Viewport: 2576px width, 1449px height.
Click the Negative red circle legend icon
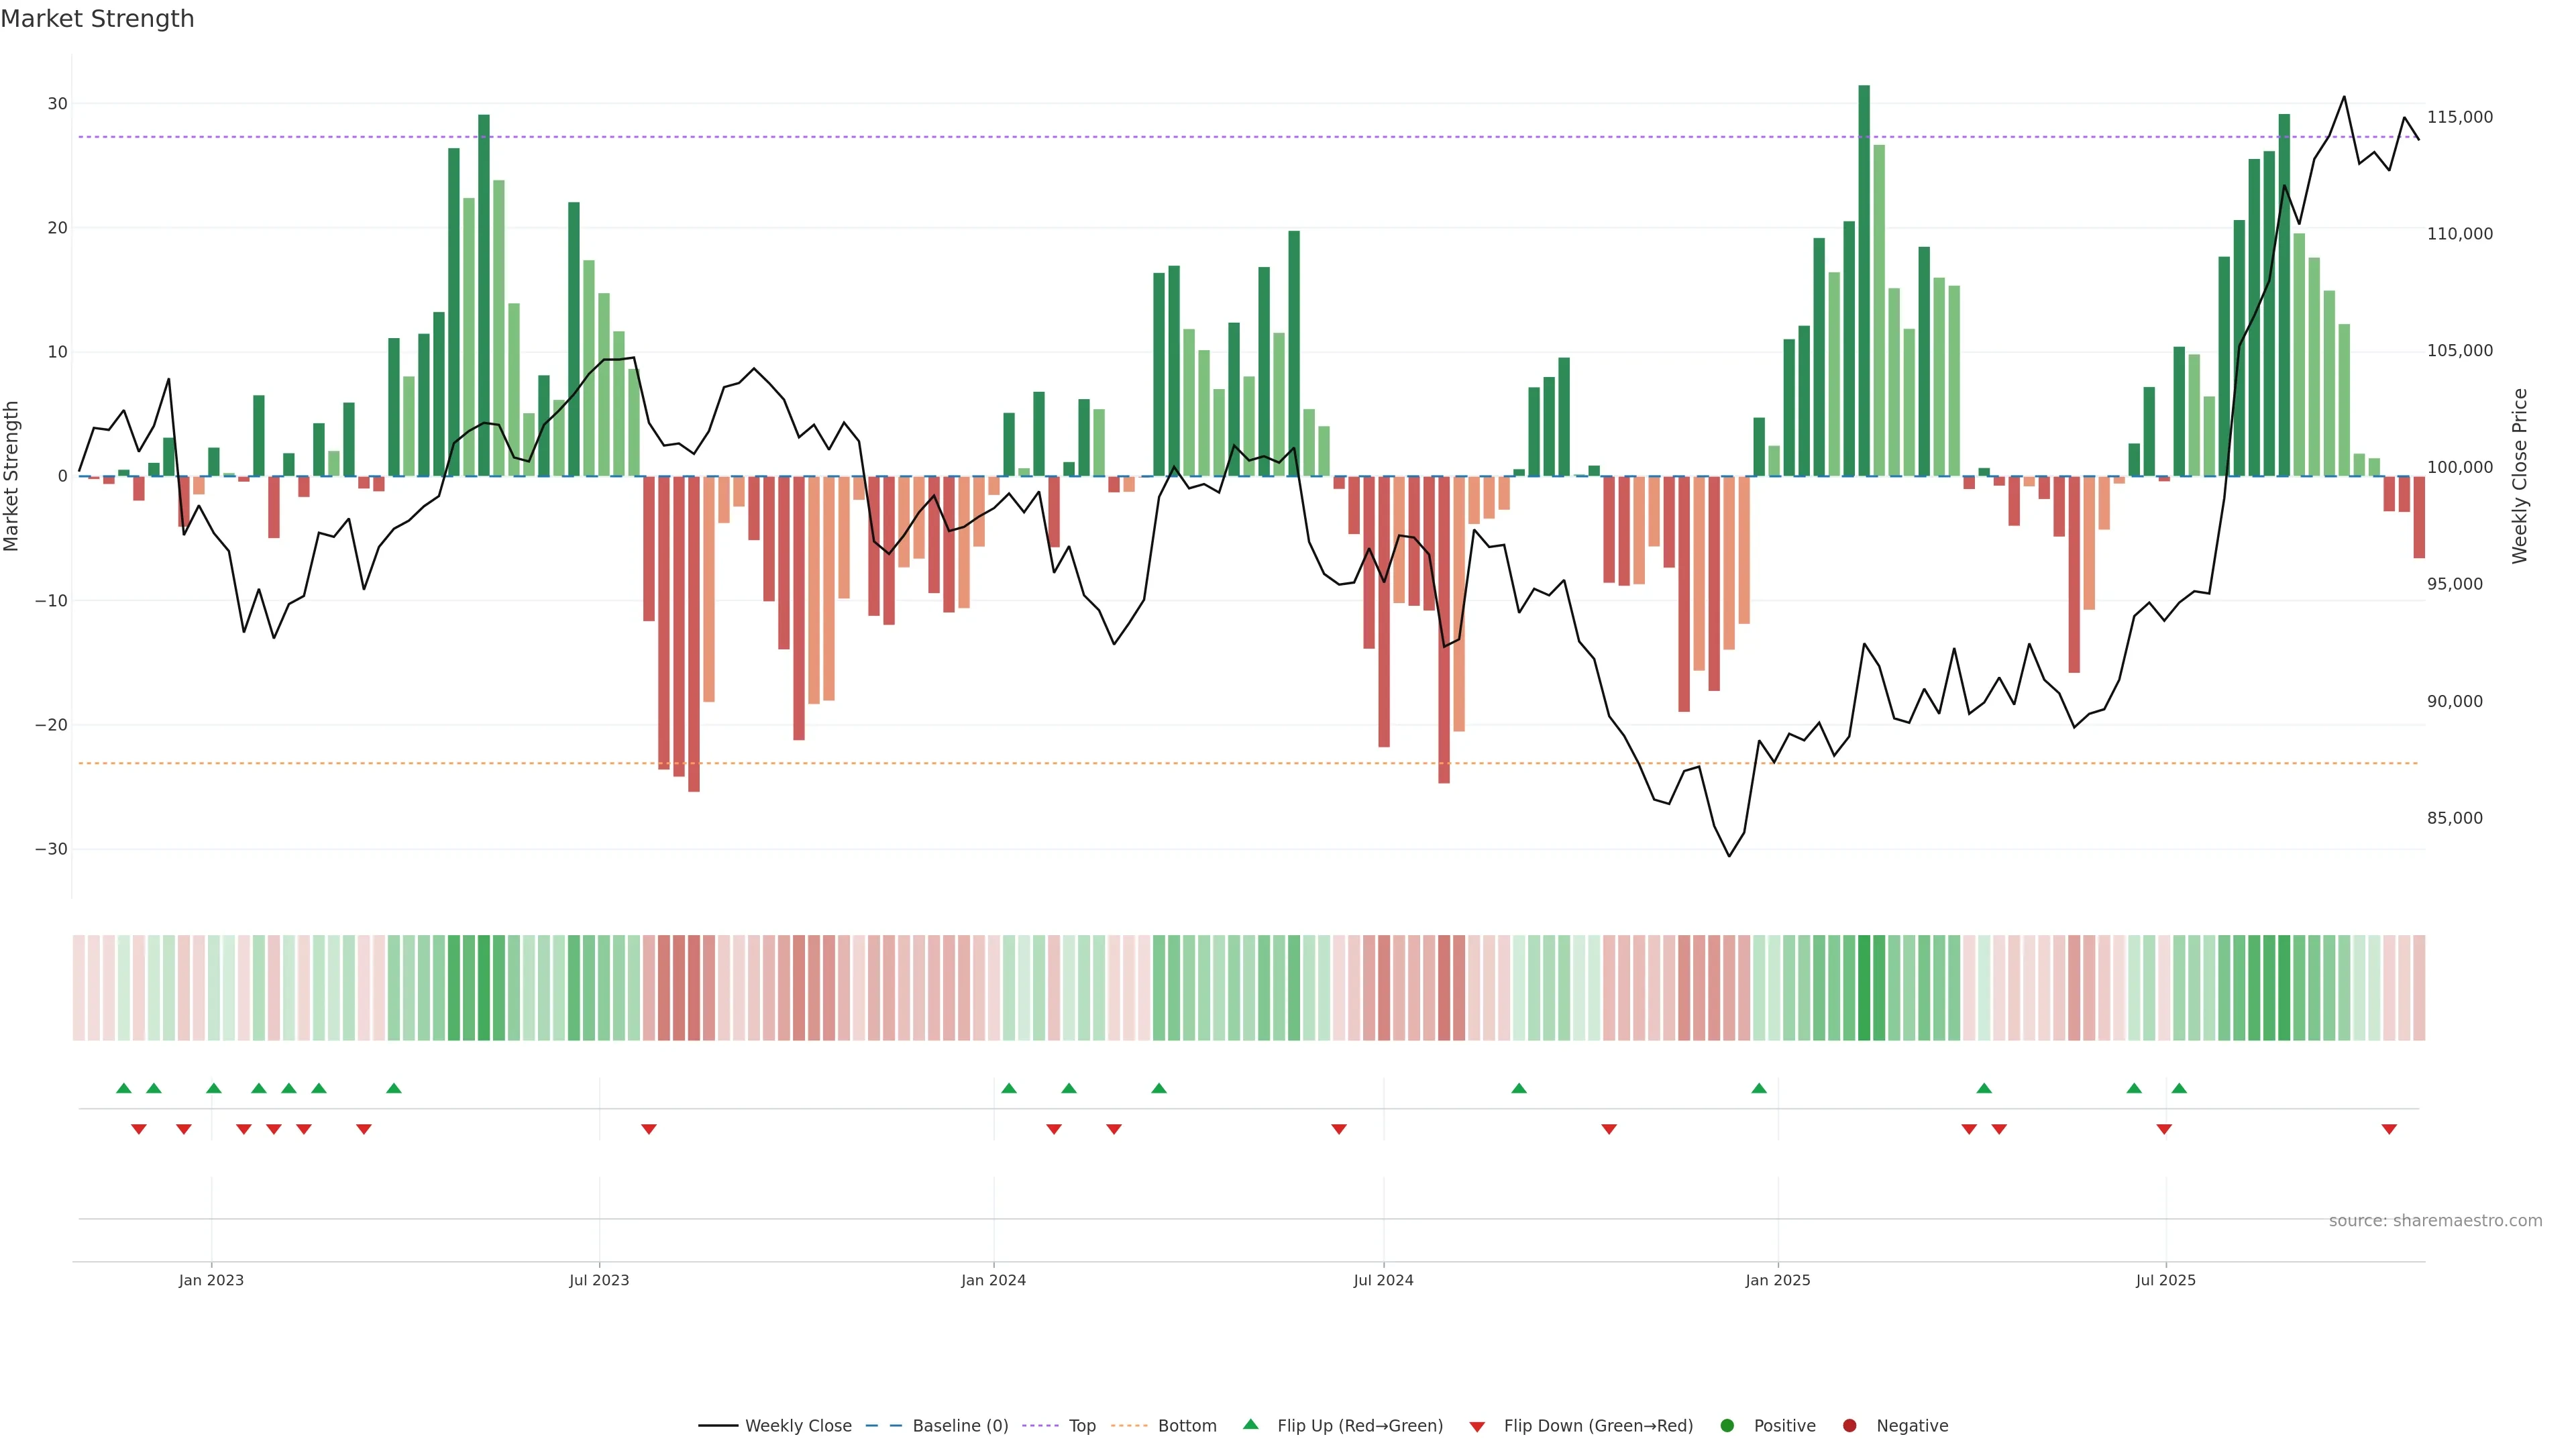(x=1849, y=1426)
